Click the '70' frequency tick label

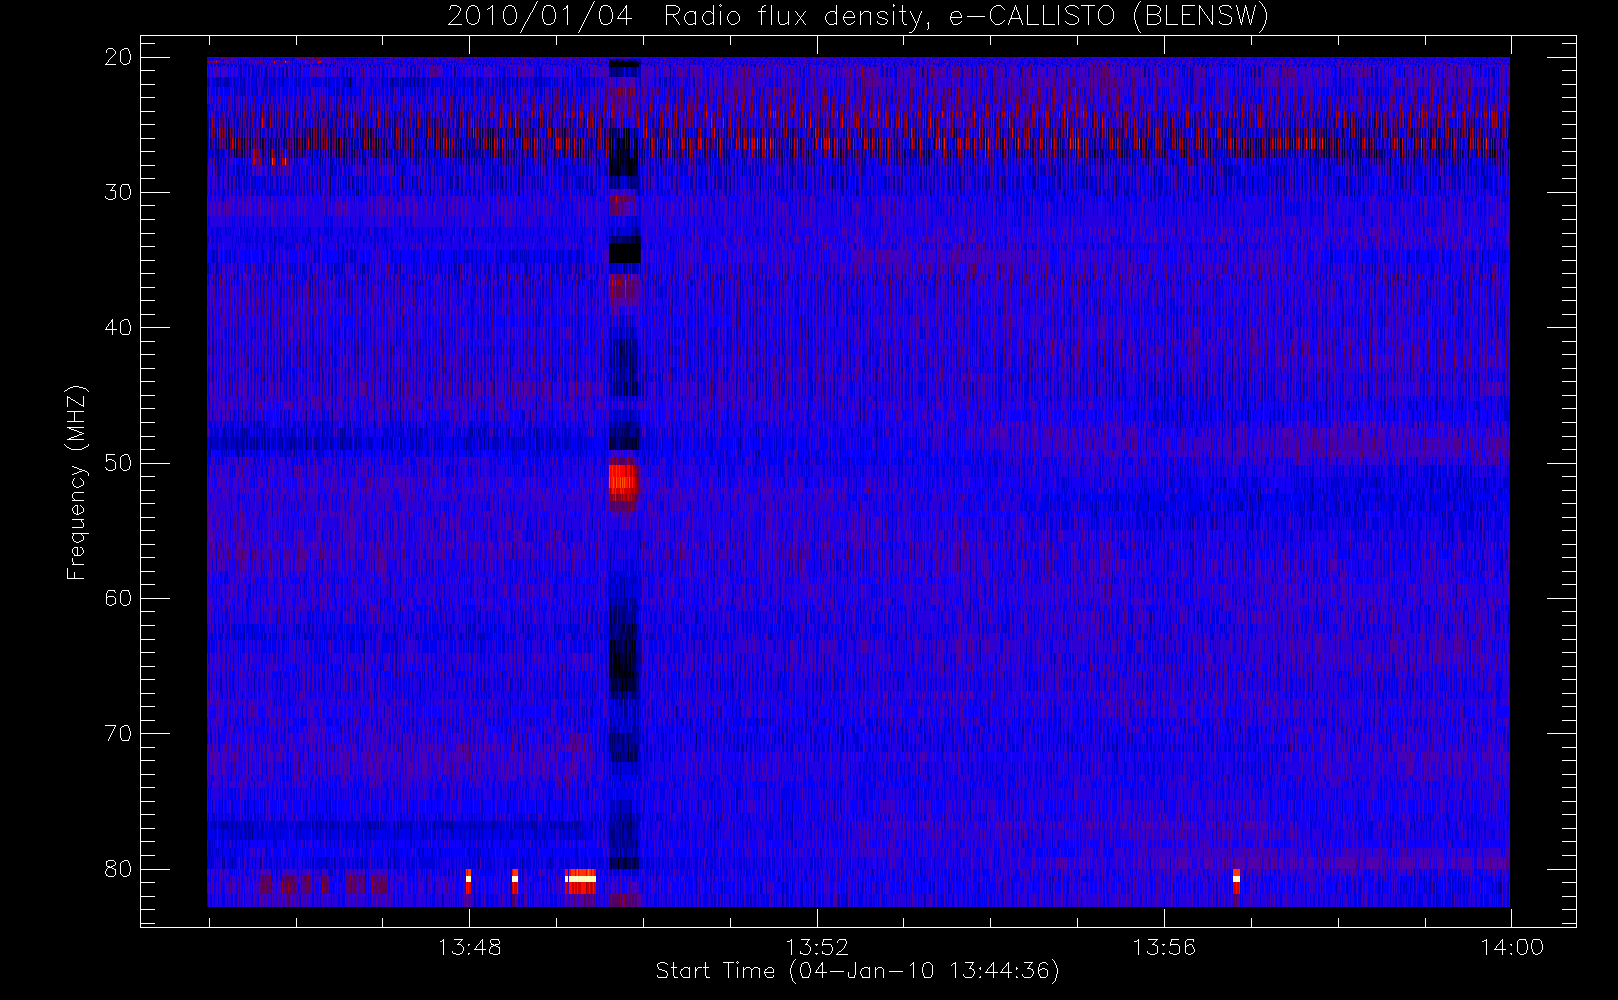click(118, 733)
